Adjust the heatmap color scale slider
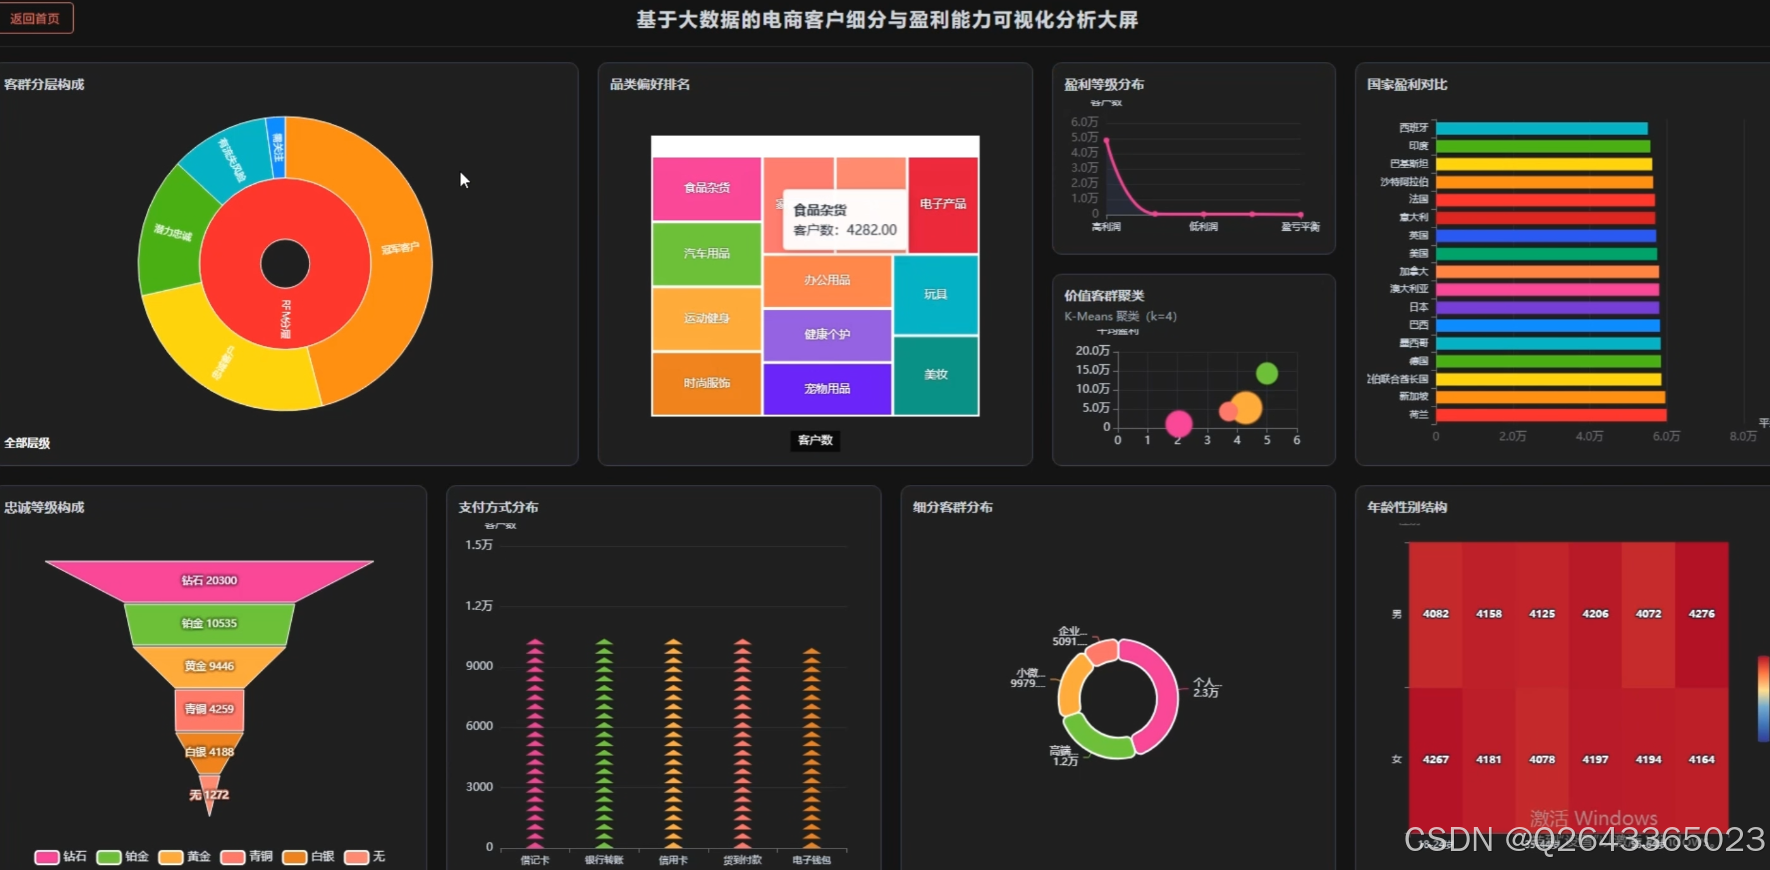1770x870 pixels. [x=1763, y=698]
